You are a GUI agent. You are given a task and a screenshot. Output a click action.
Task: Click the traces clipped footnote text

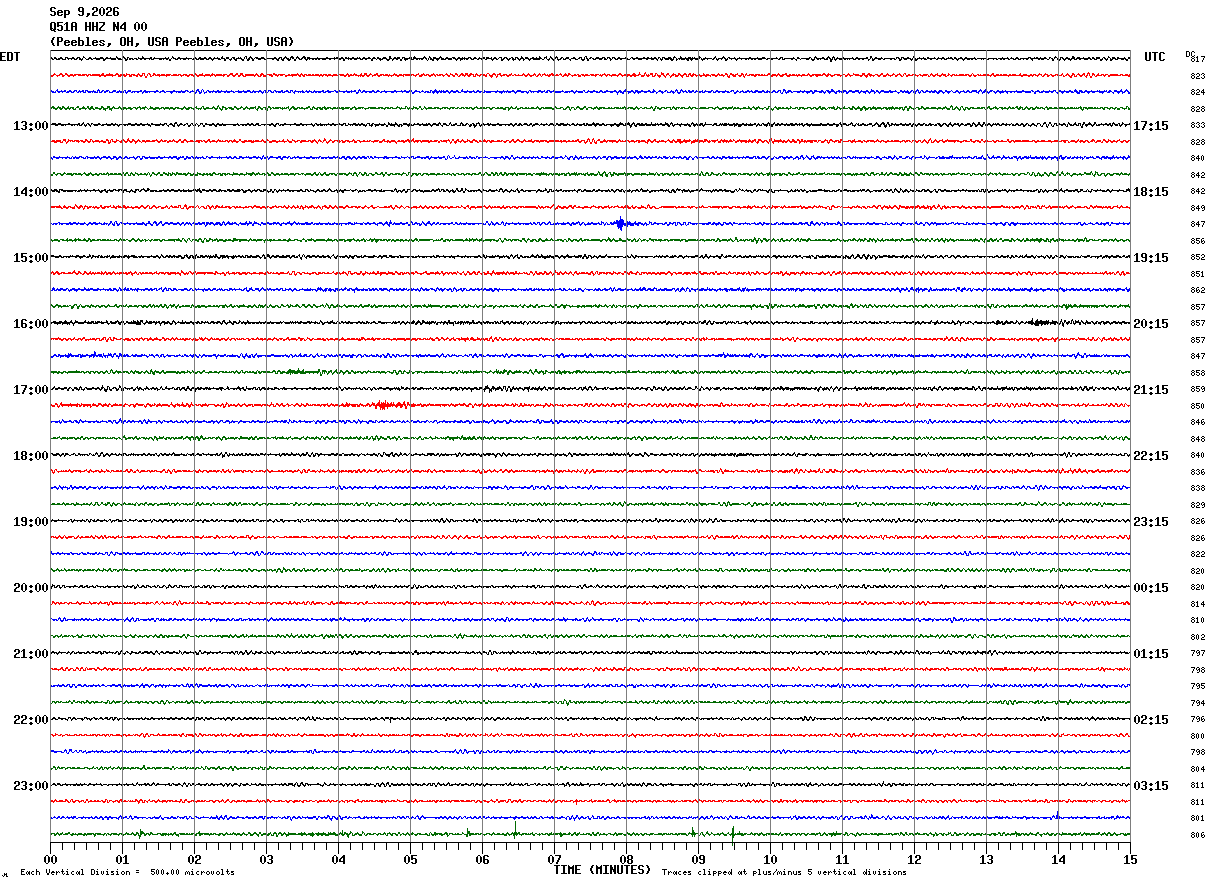coord(784,873)
